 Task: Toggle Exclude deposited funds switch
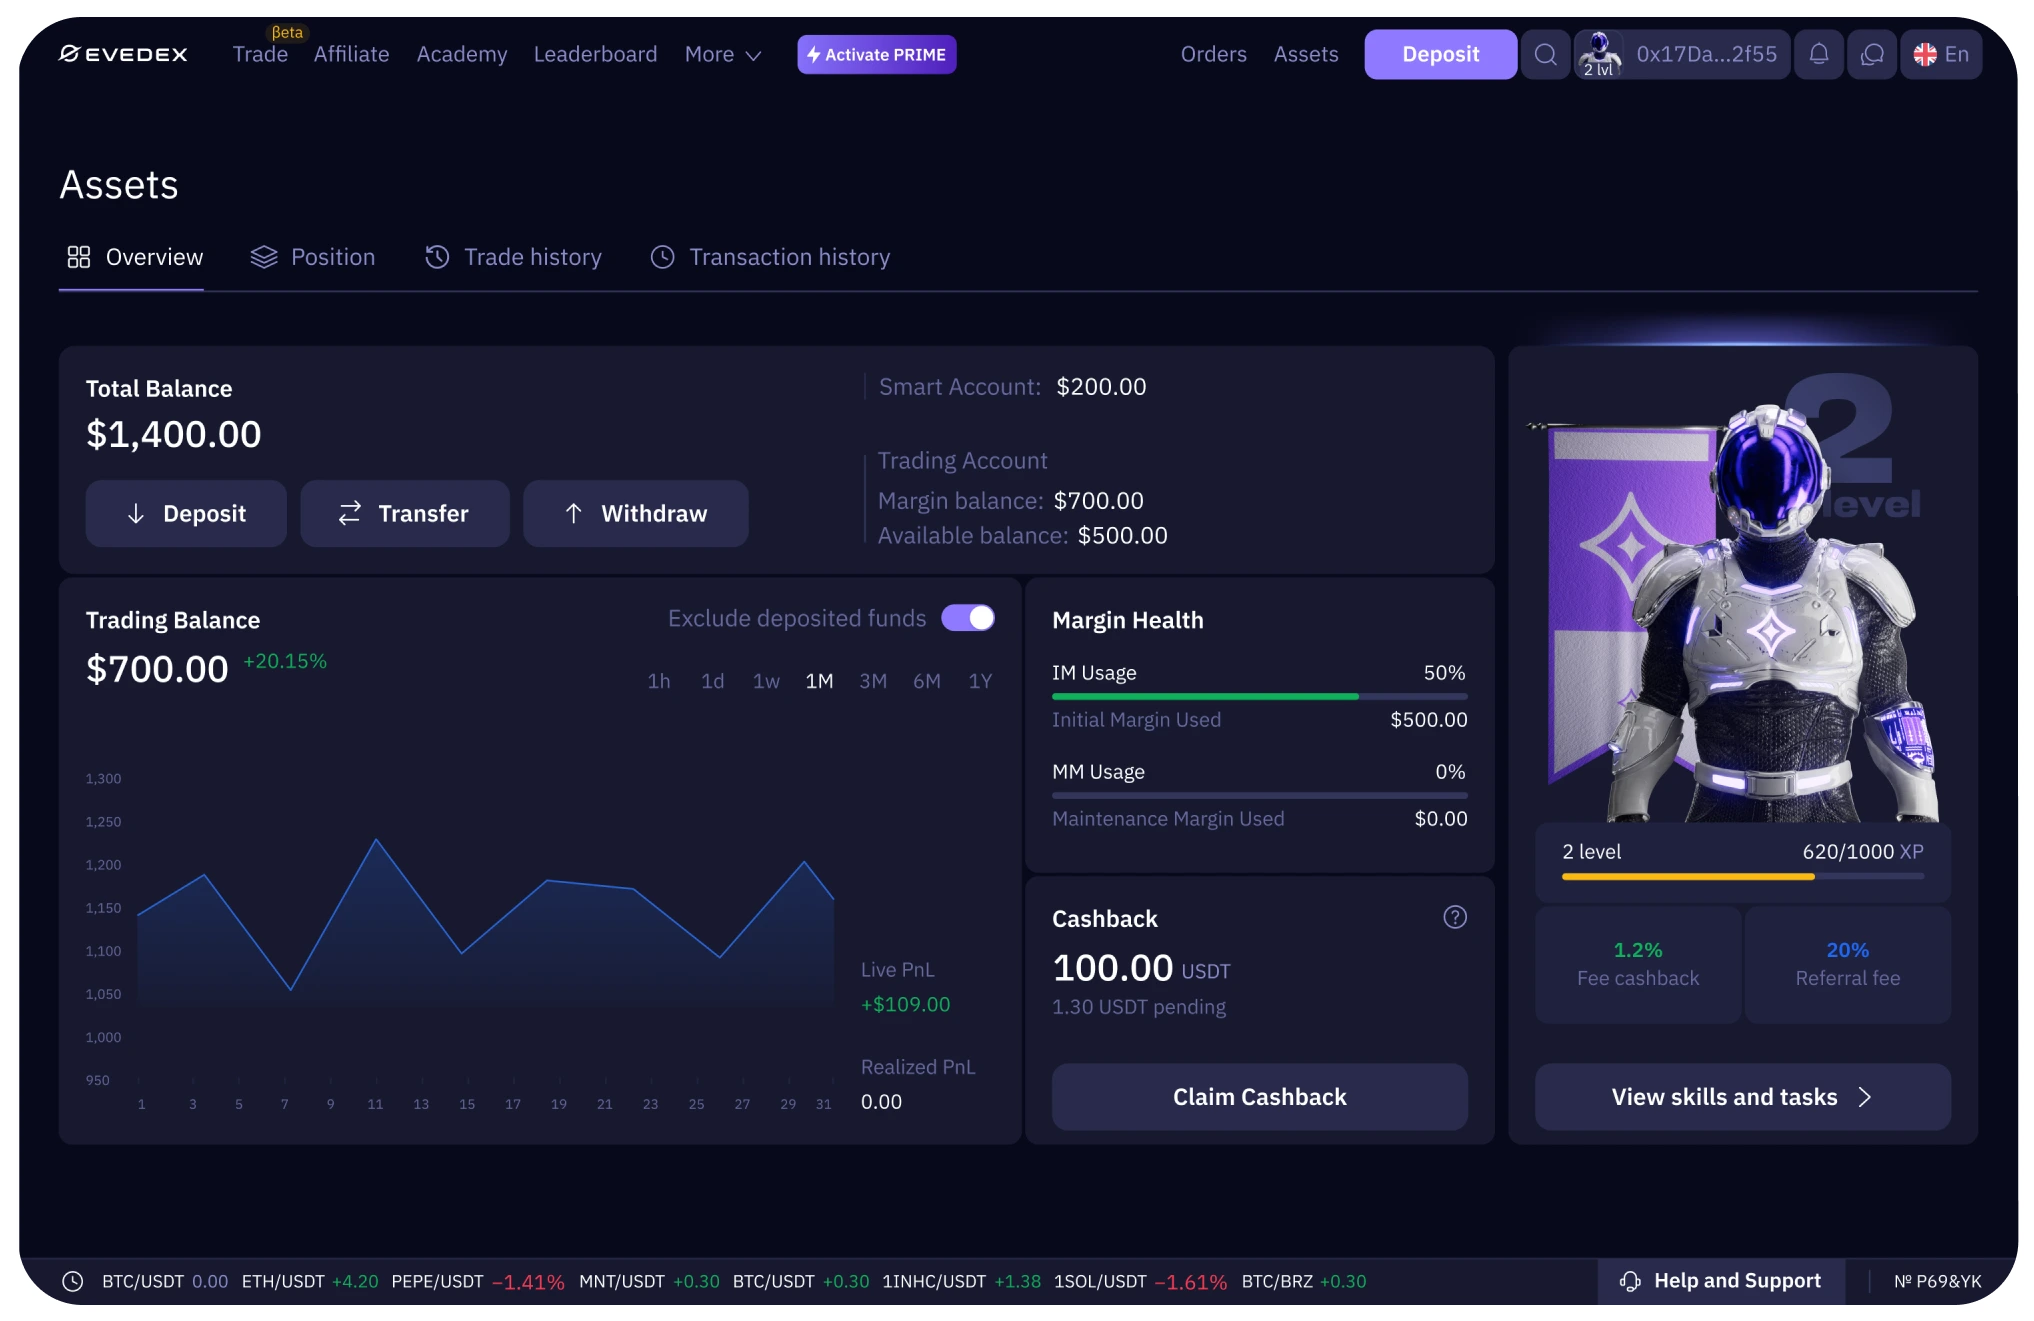click(967, 618)
